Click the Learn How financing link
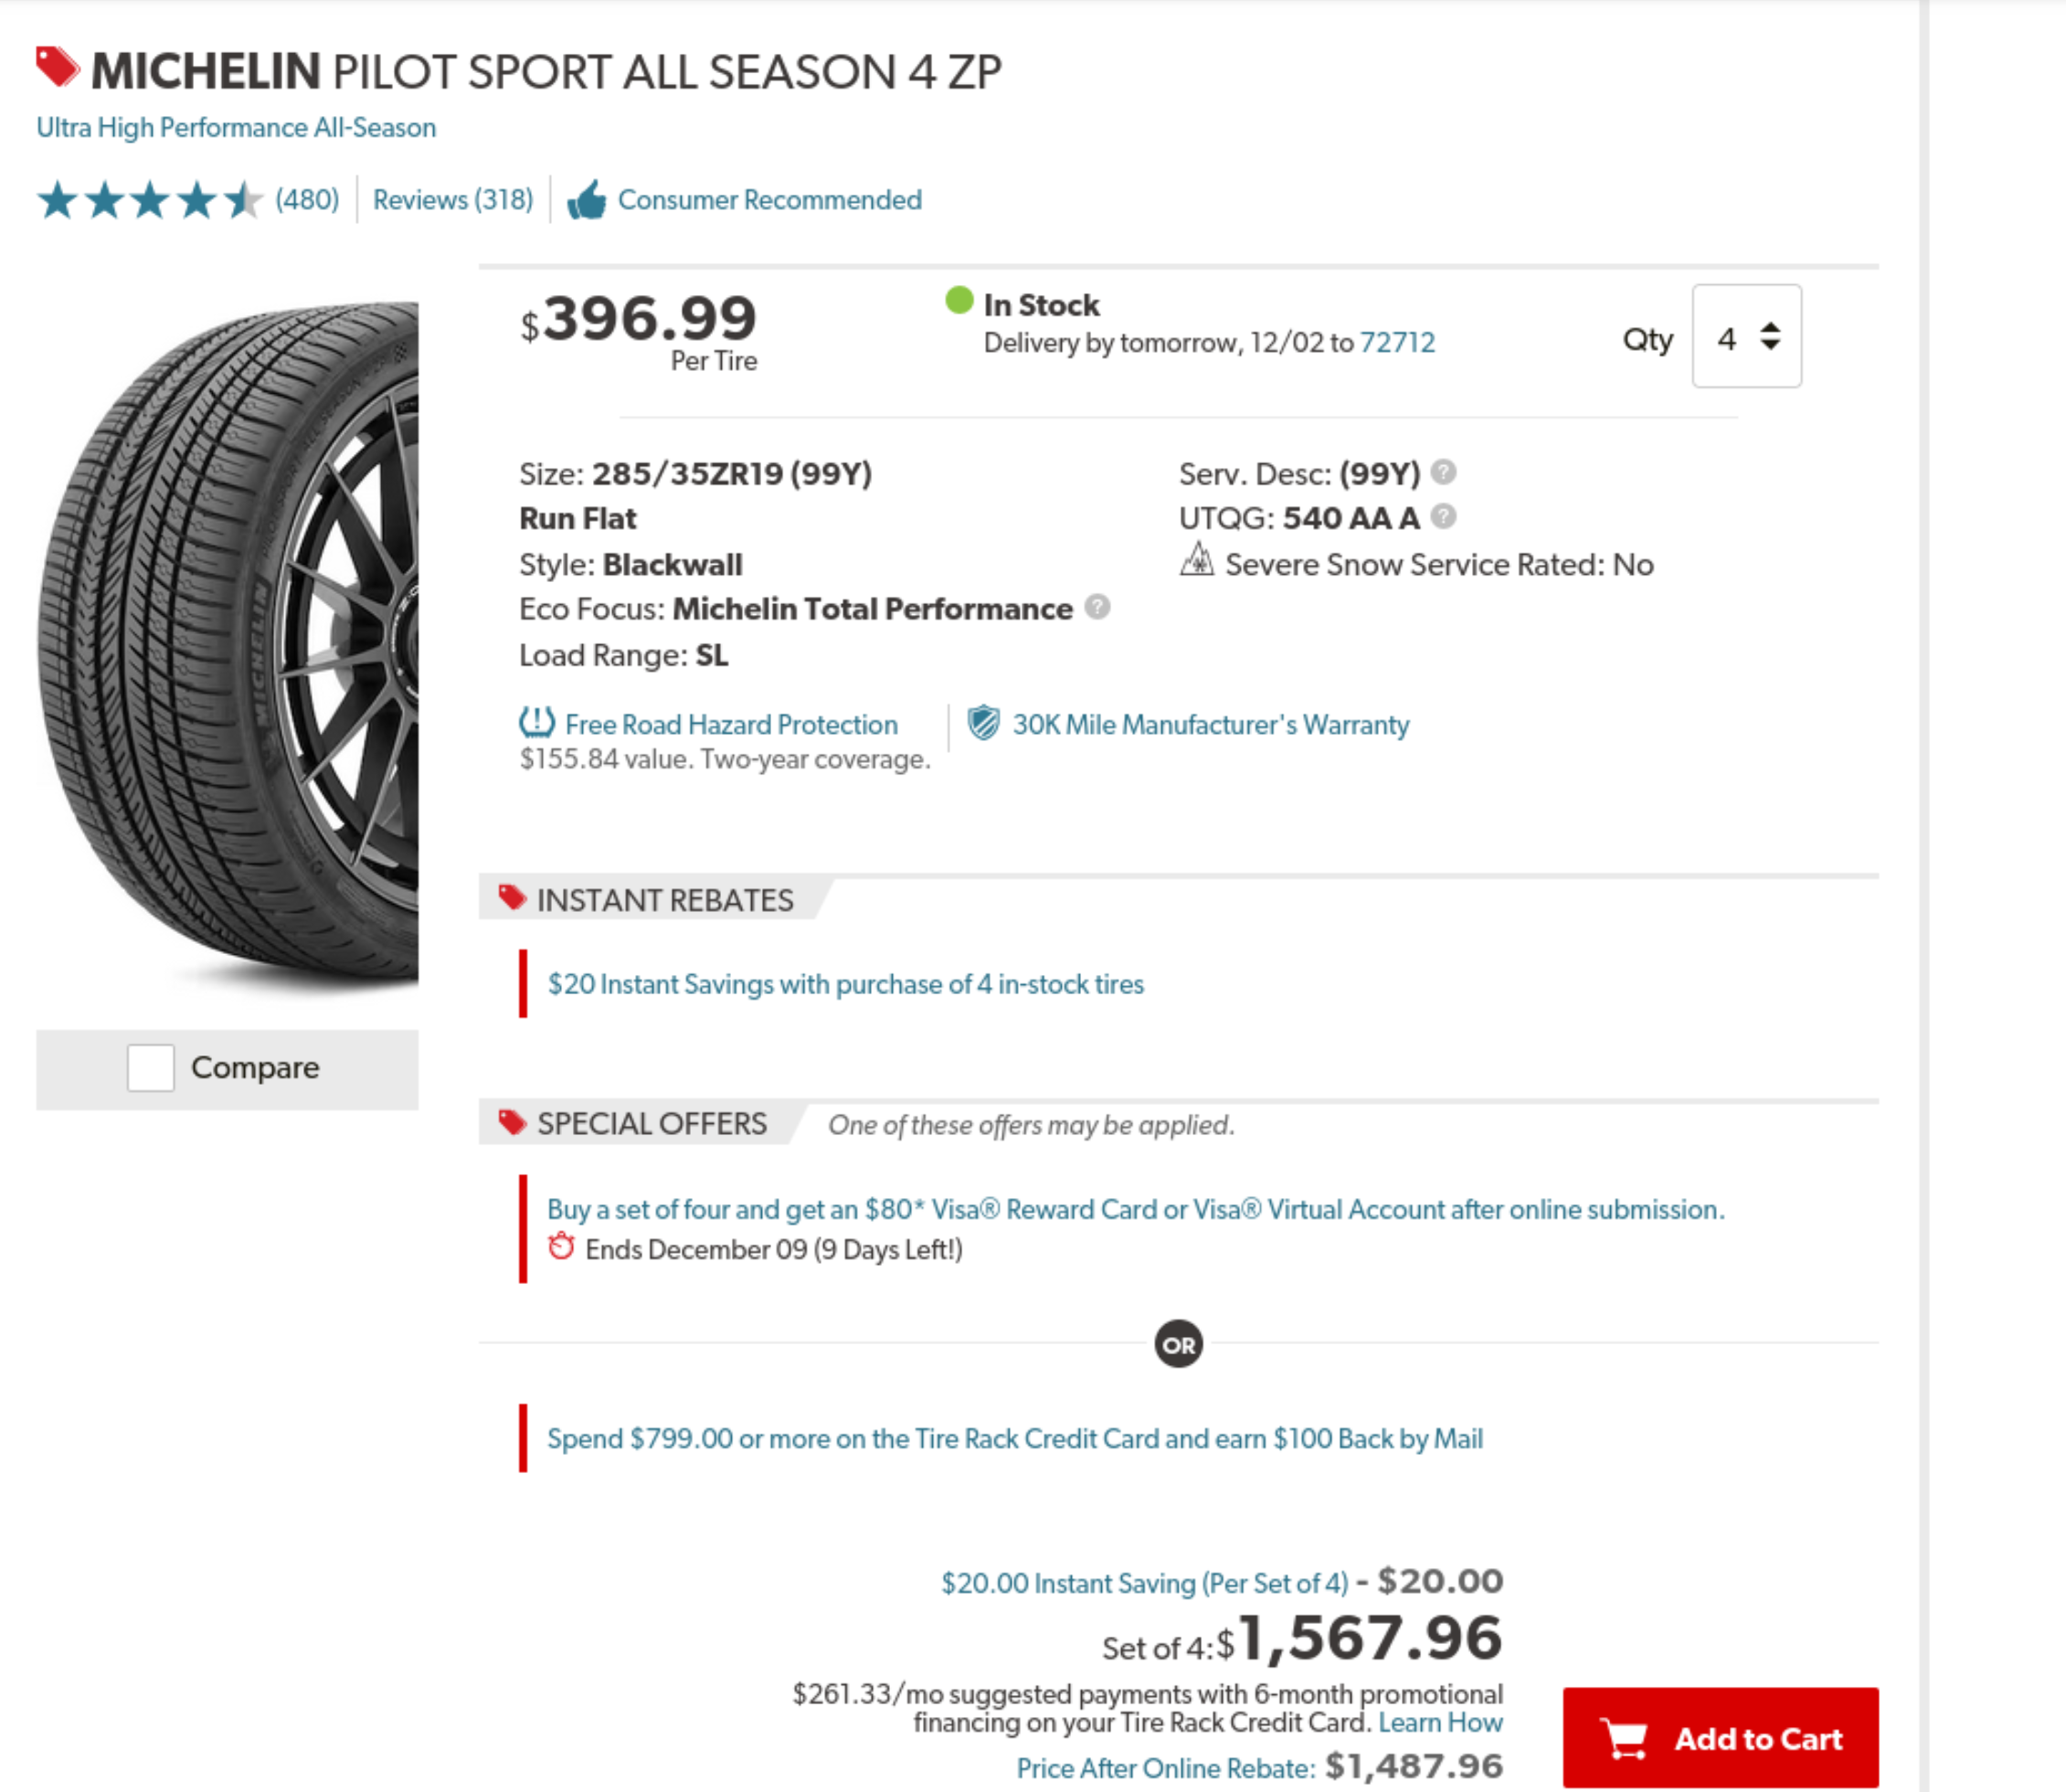Screen dimensions: 2066x1792 tap(1440, 1722)
